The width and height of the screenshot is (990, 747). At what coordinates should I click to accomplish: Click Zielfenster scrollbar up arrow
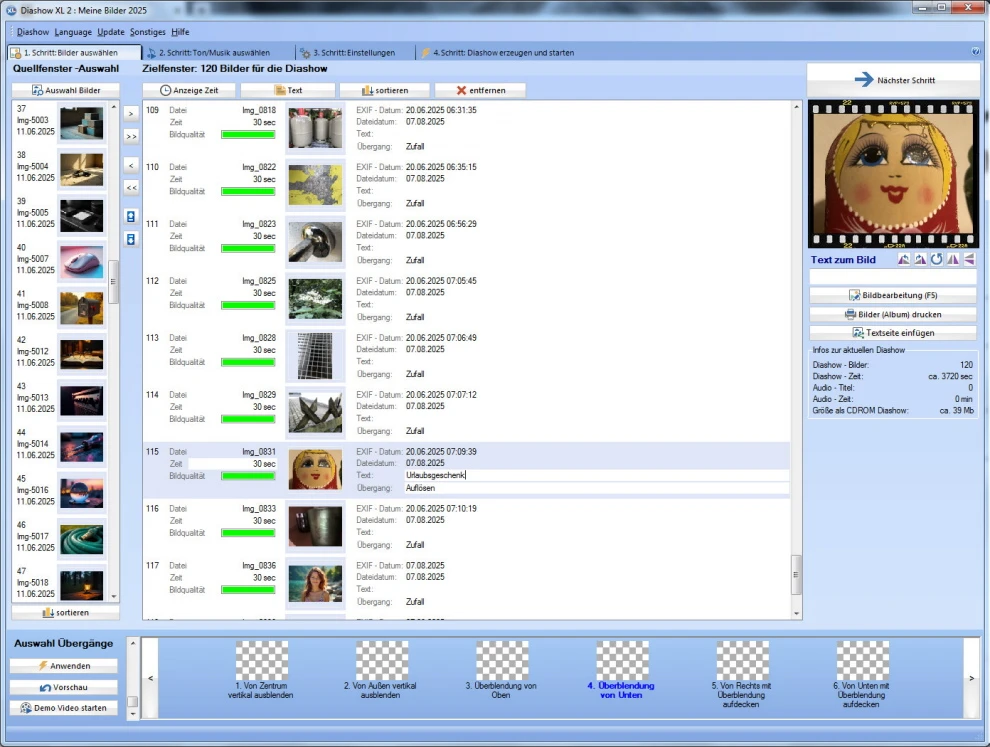(796, 107)
